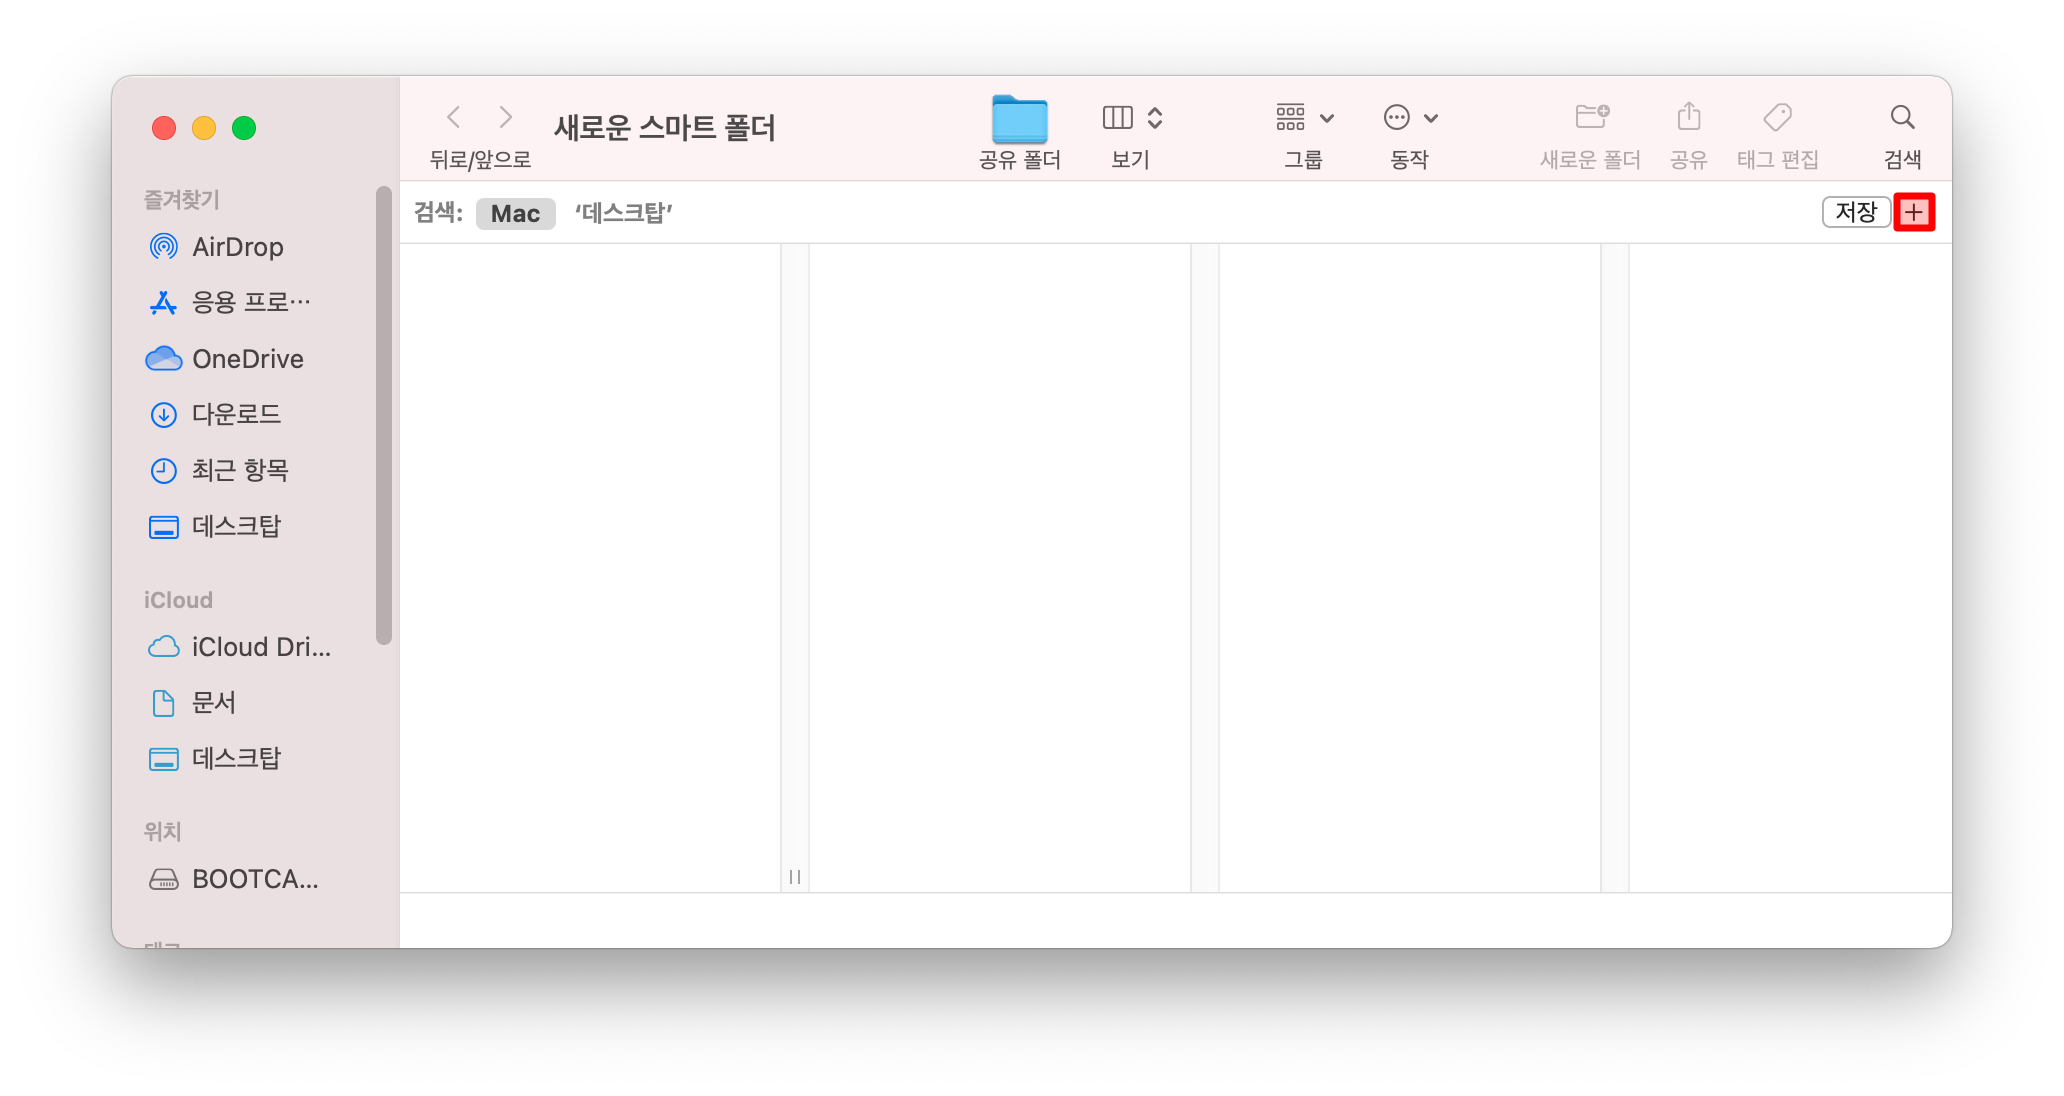
Task: Add search criteria with plus button
Action: (x=1913, y=212)
